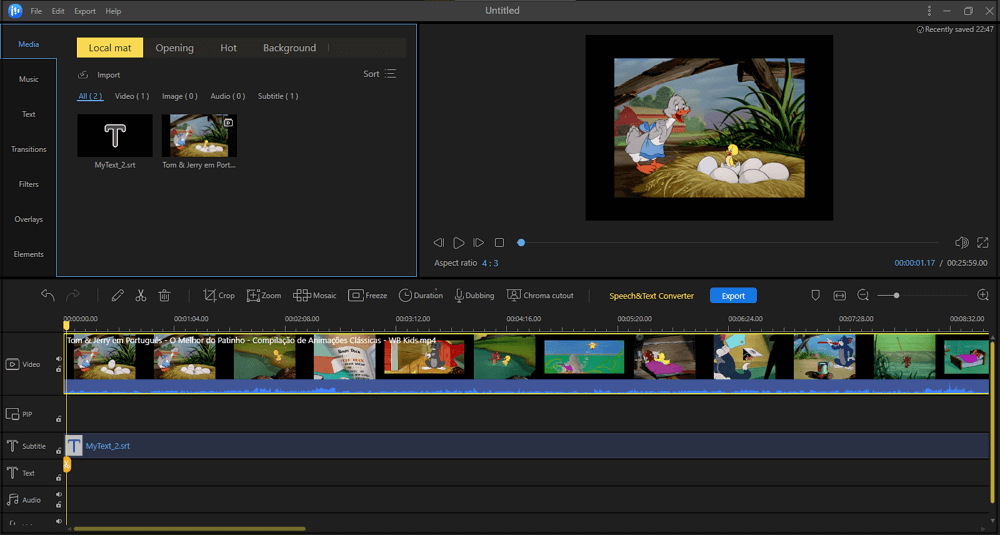Open the File menu
The height and width of the screenshot is (535, 1000).
tap(36, 11)
